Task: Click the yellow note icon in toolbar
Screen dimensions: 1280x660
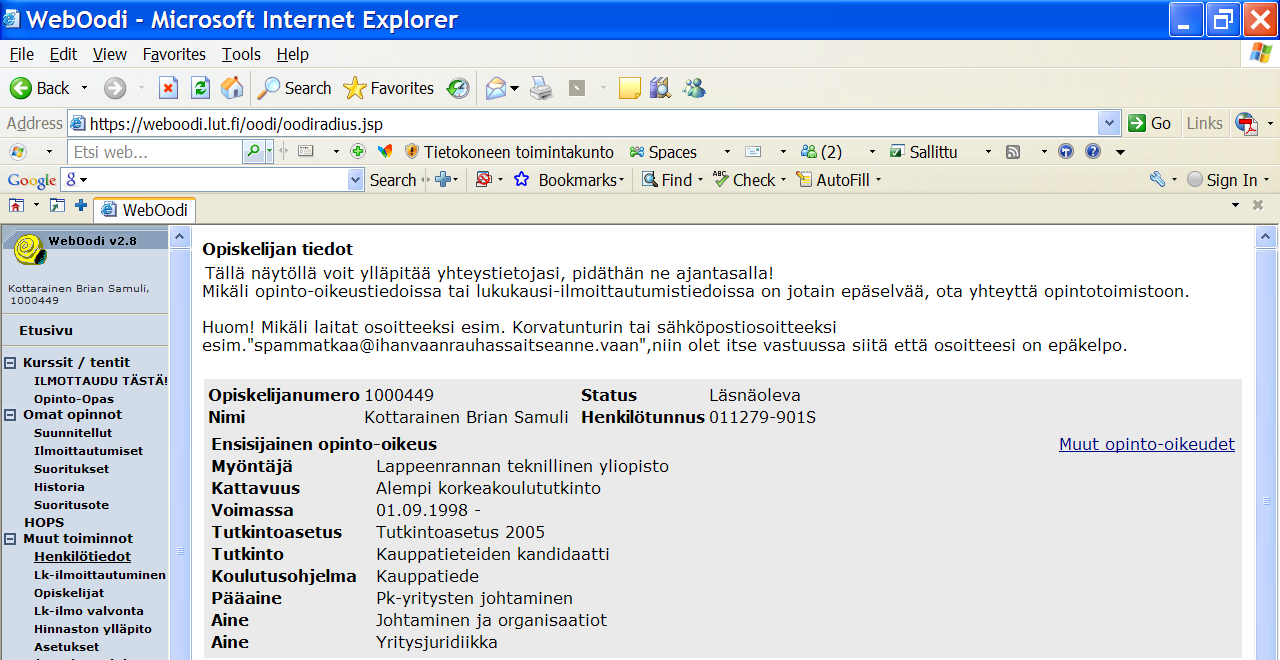Action: (x=629, y=88)
